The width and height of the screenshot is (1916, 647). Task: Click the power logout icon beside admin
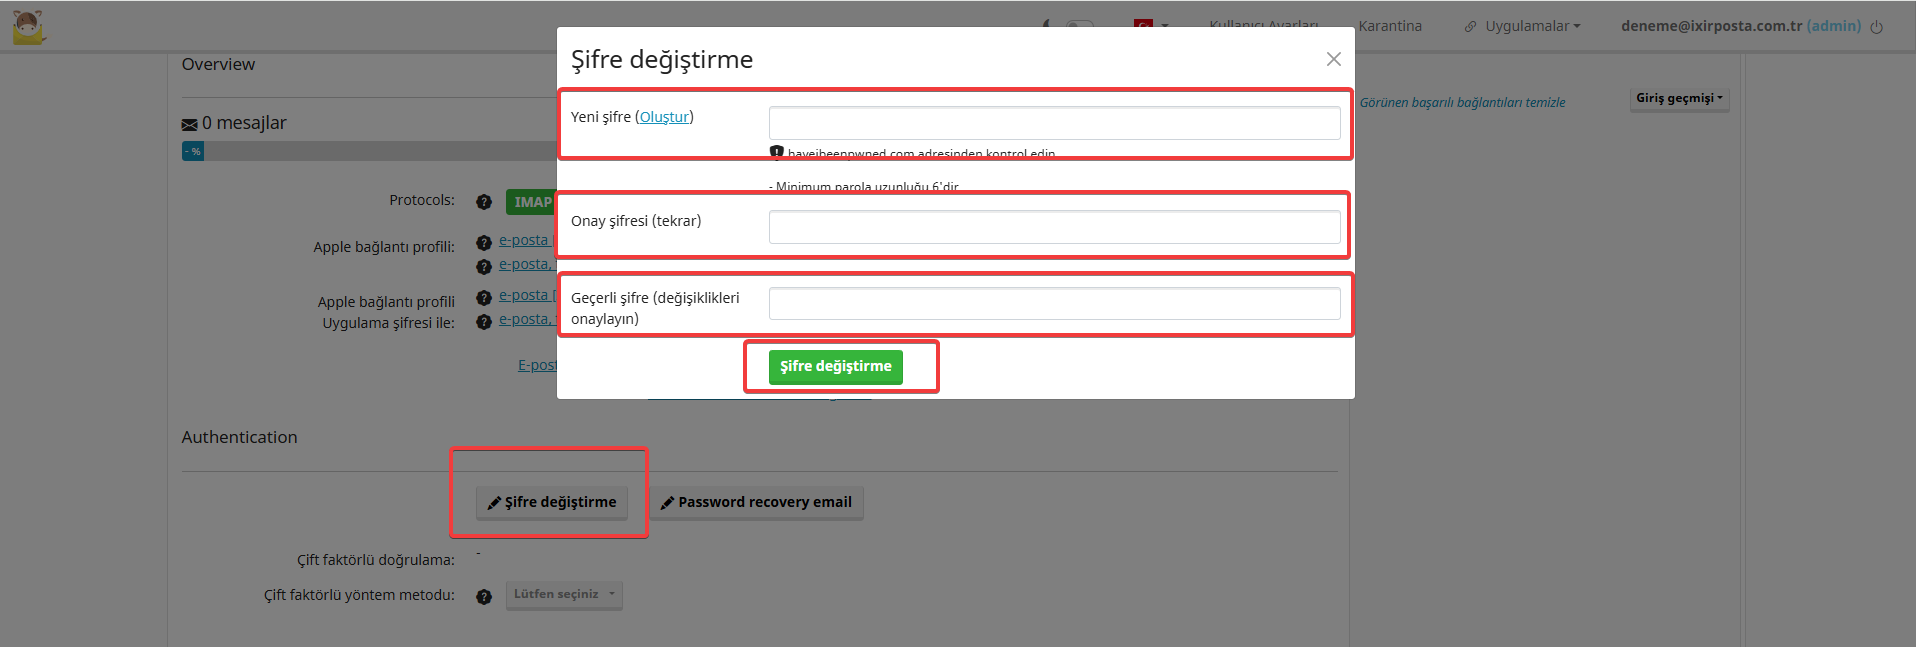point(1876,27)
